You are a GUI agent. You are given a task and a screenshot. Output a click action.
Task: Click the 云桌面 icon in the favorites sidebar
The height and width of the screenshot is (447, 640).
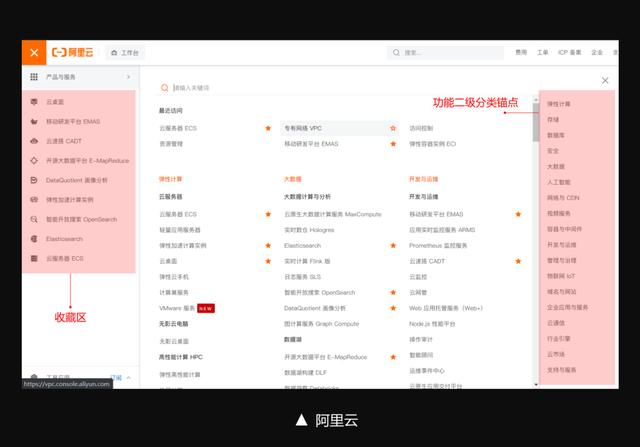pos(34,102)
